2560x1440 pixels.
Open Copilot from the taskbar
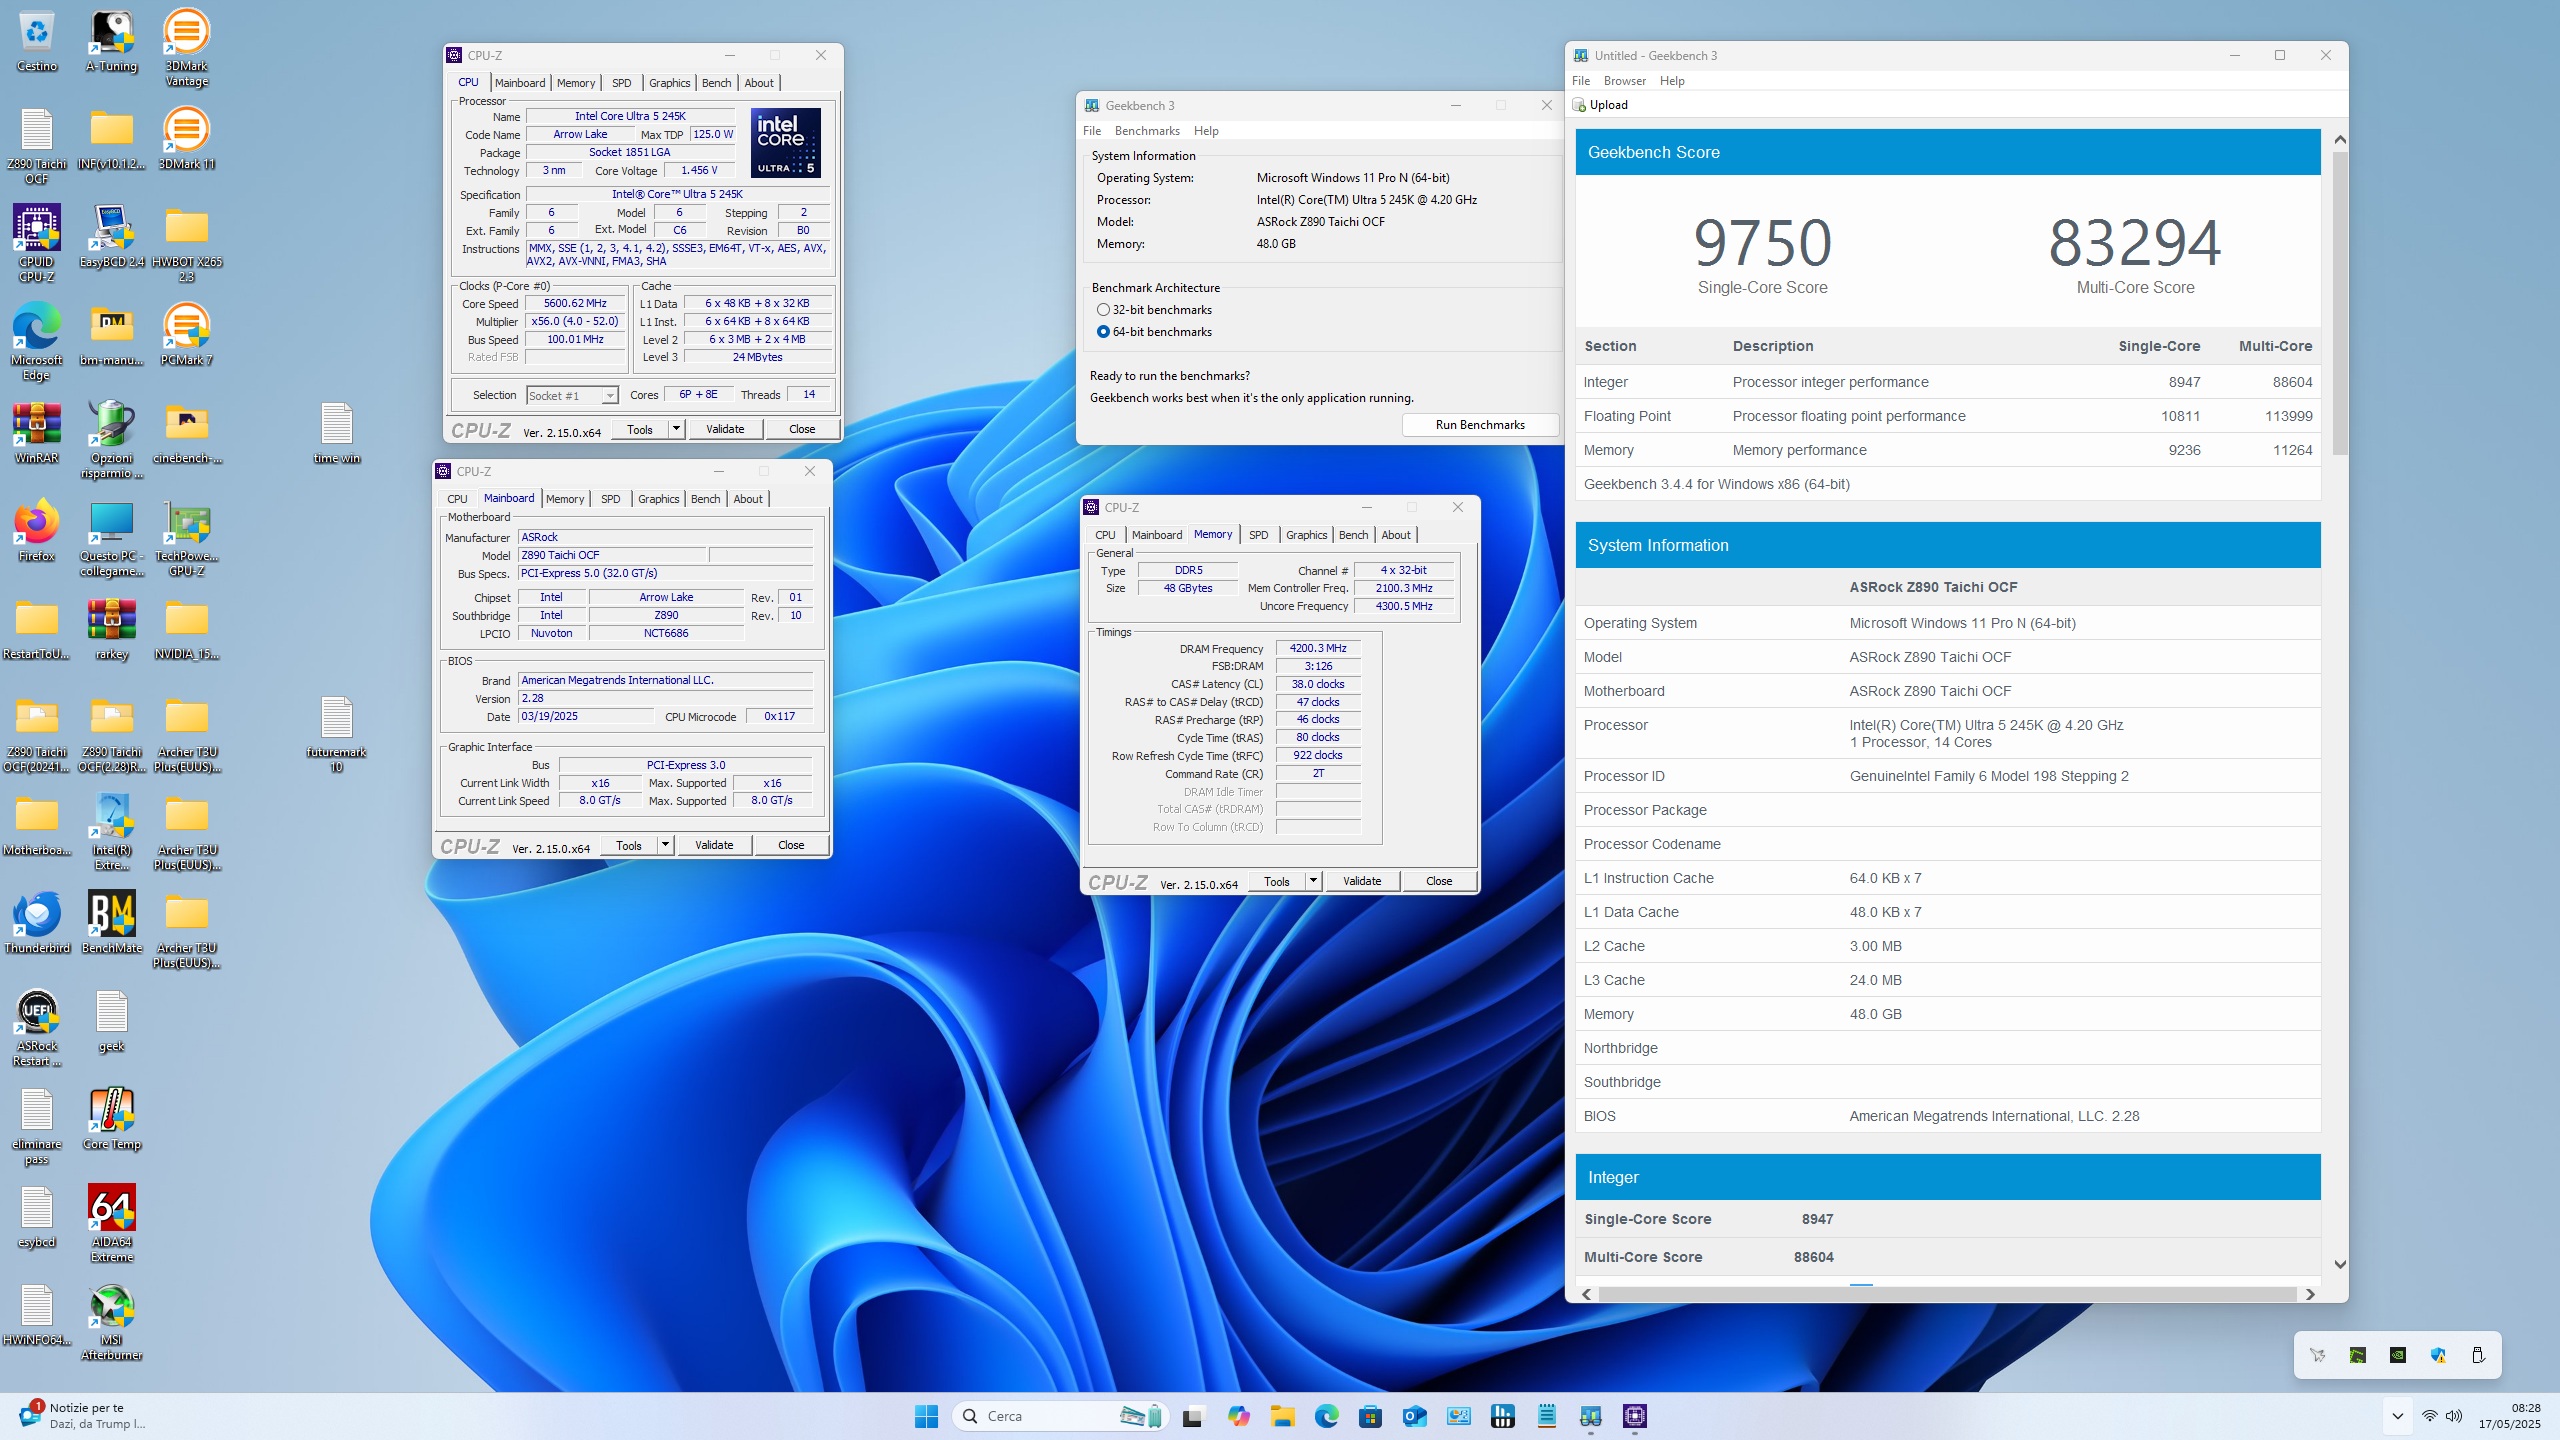coord(1239,1416)
